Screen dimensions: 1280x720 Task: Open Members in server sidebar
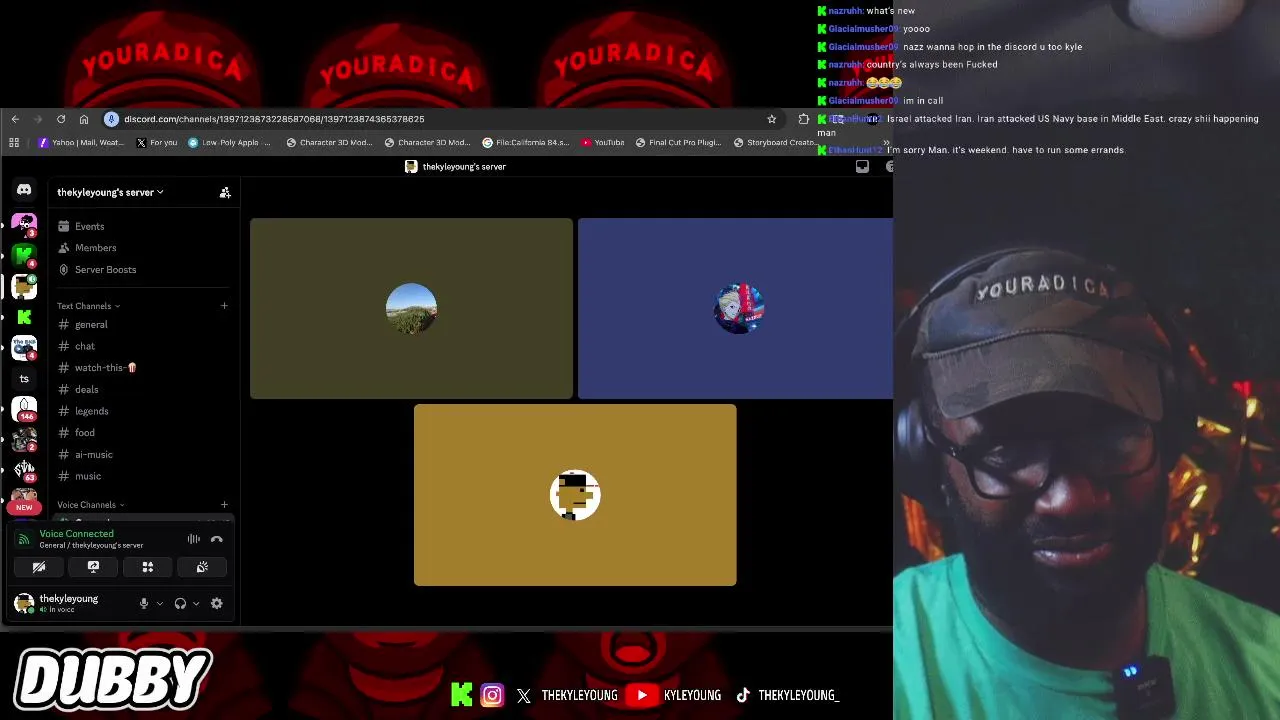click(x=143, y=248)
